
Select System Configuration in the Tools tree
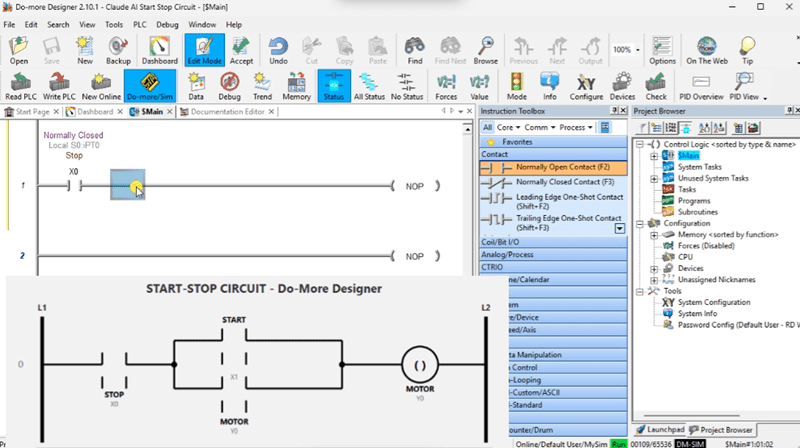tap(713, 302)
